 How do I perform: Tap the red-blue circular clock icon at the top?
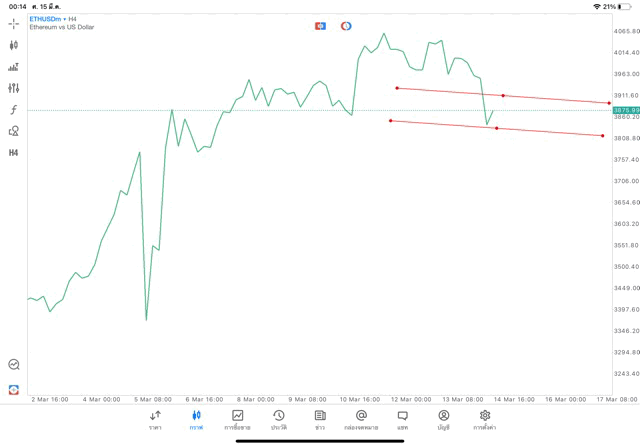coord(346,25)
